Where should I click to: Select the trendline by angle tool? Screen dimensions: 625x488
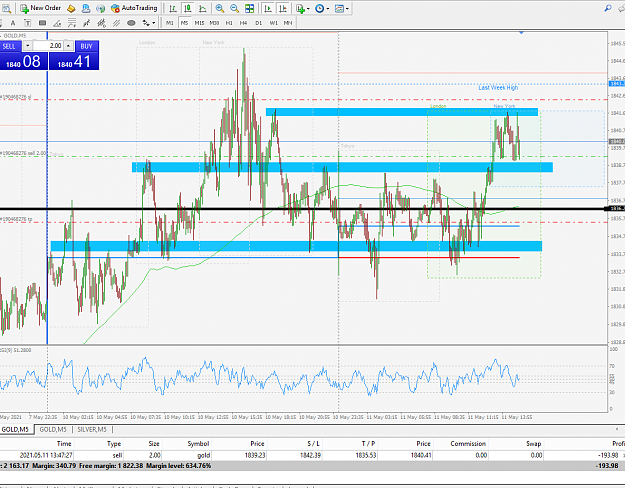click(57, 23)
